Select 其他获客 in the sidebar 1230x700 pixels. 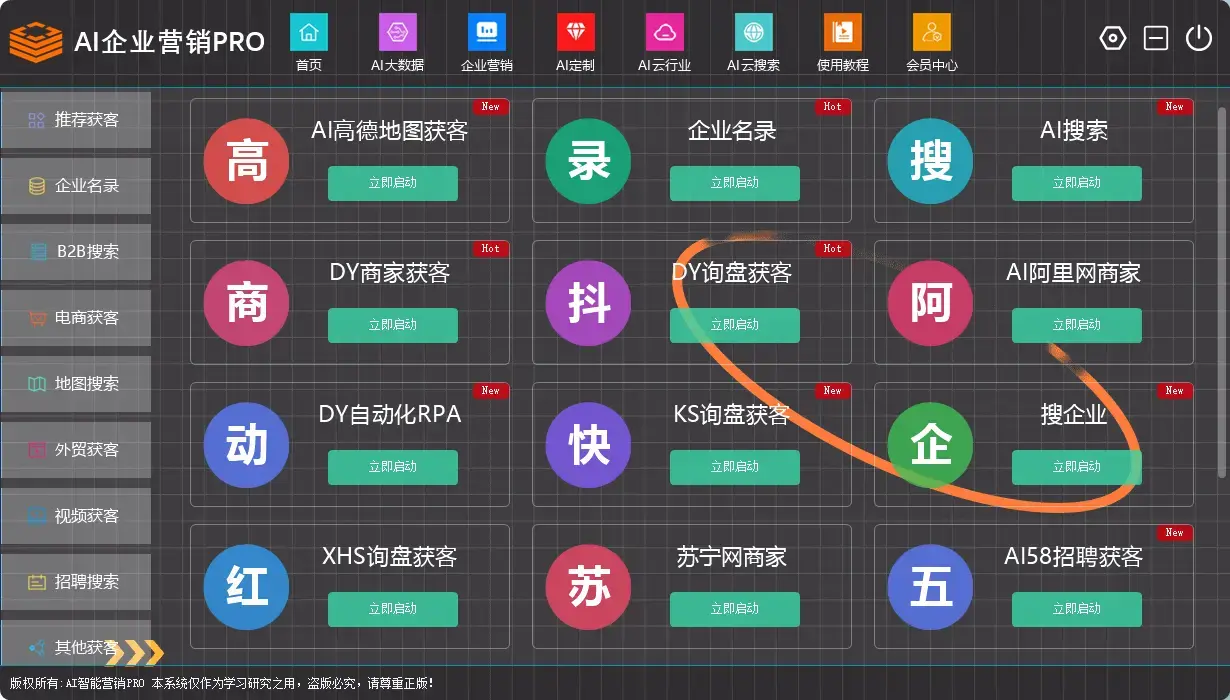(x=76, y=643)
